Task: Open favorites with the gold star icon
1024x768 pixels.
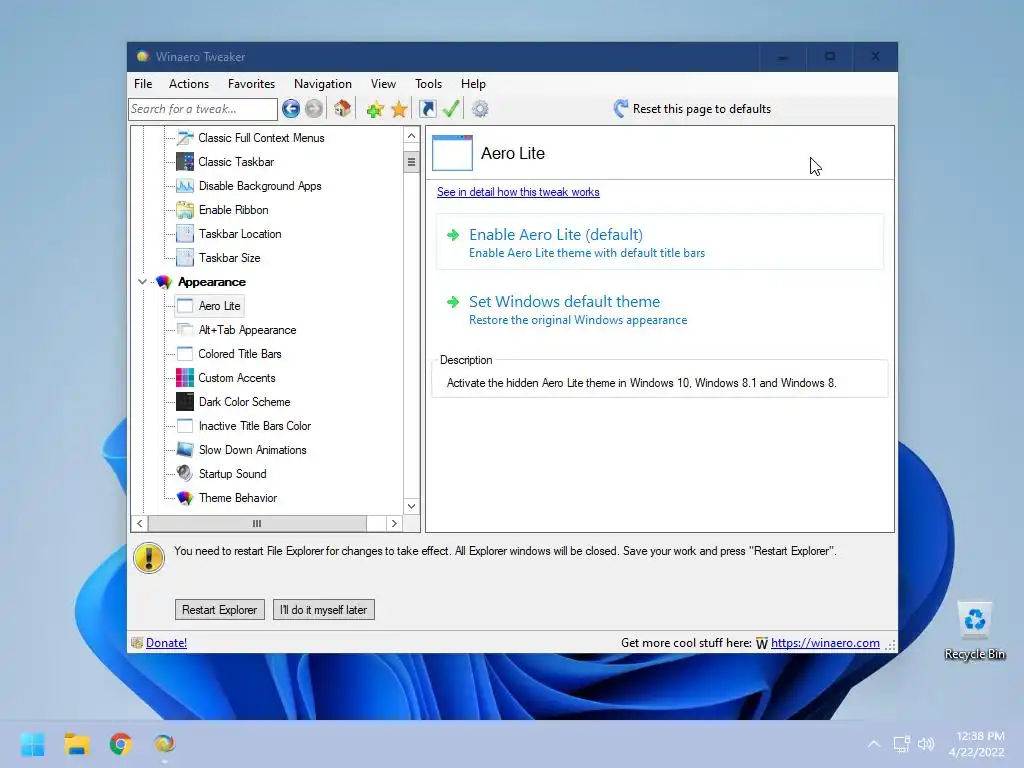Action: pyautogui.click(x=399, y=109)
